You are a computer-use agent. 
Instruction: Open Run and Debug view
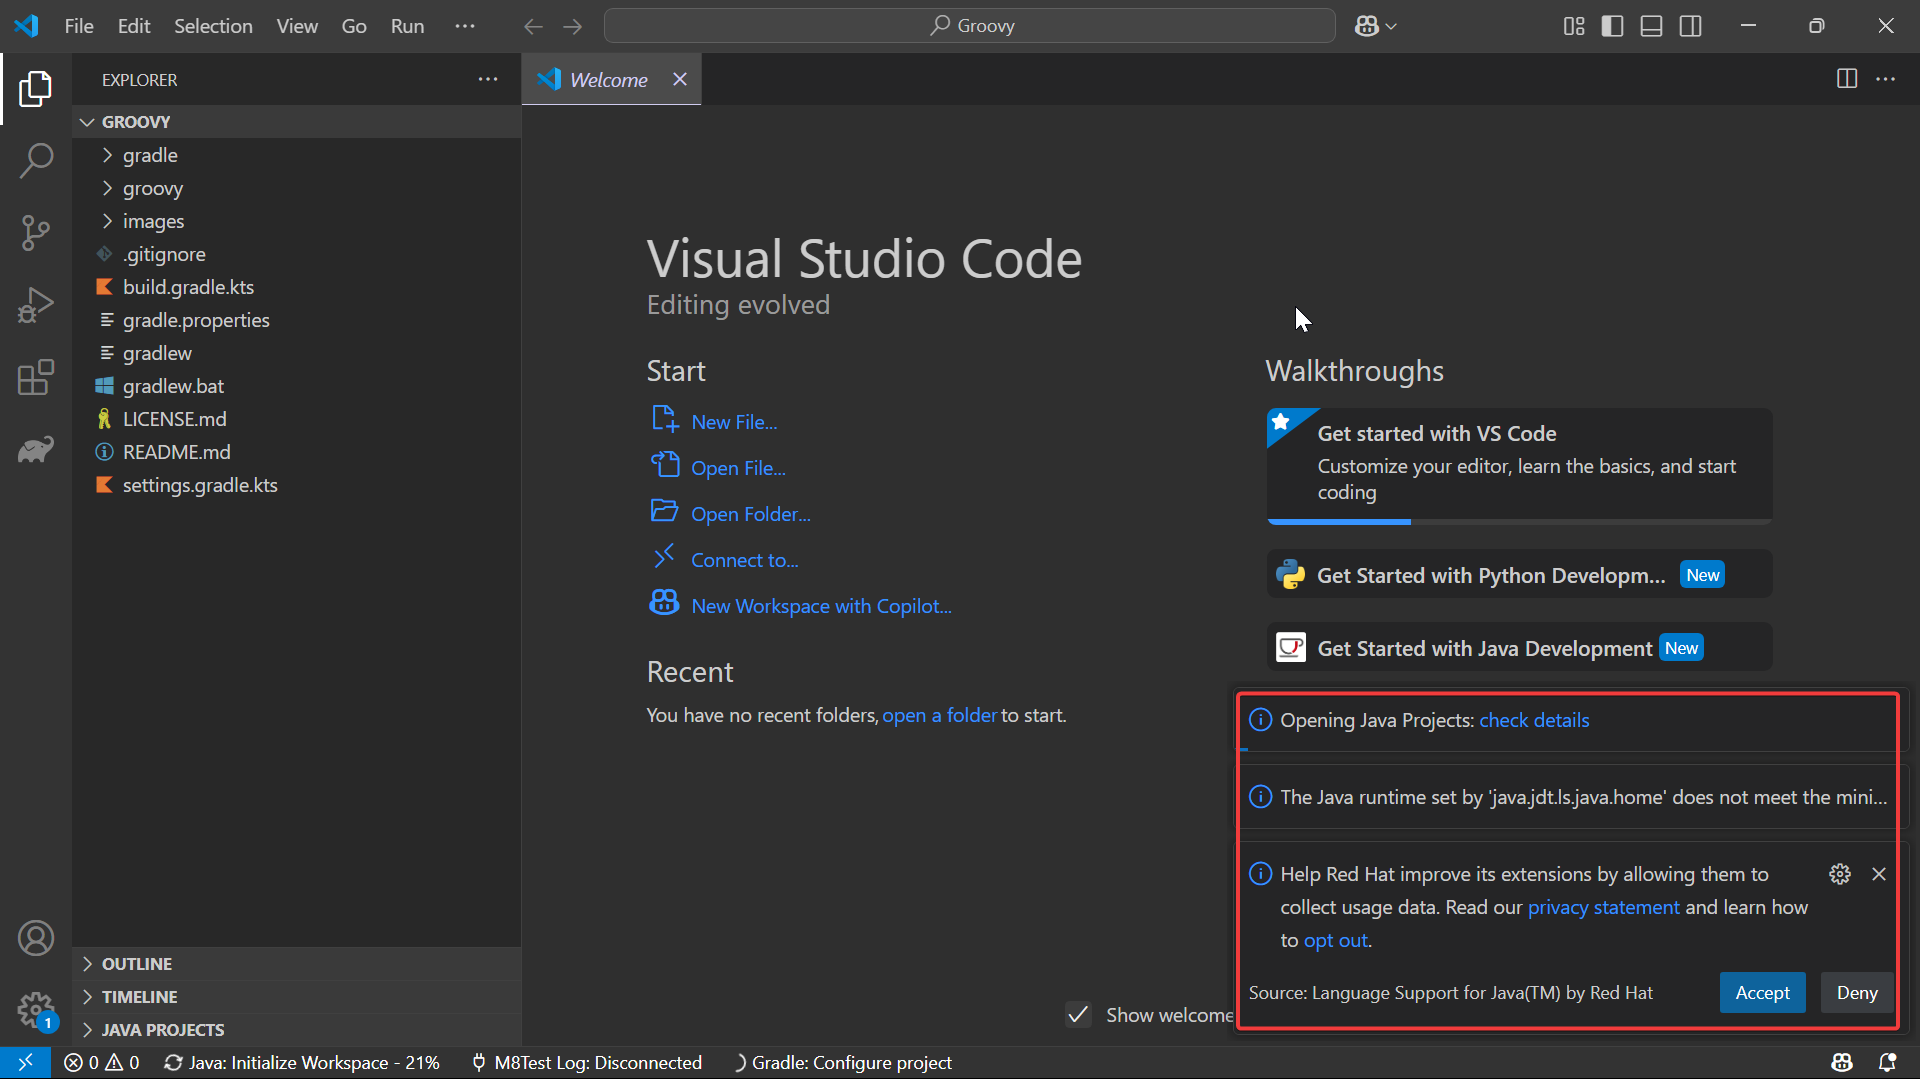[36, 305]
